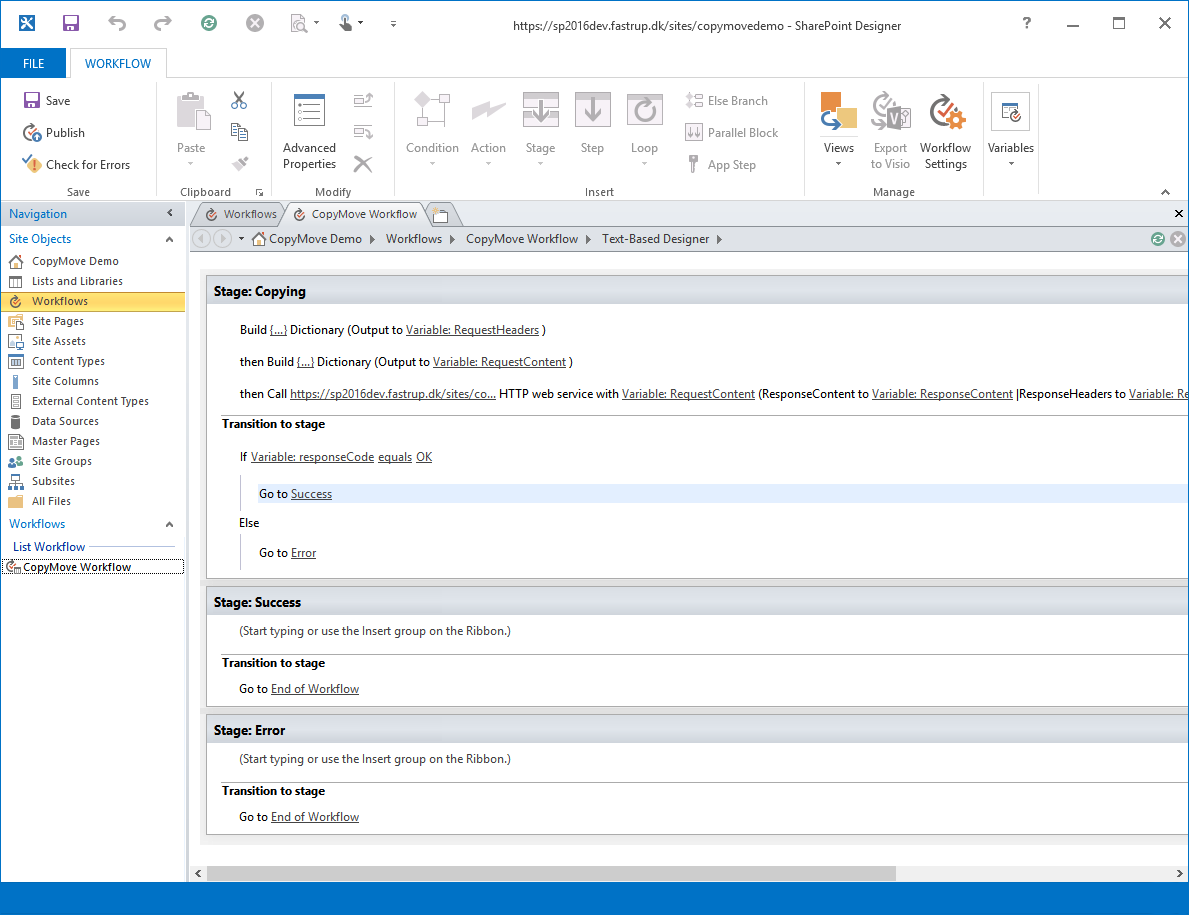The height and width of the screenshot is (915, 1189).
Task: Click the Success stage link
Action: point(311,494)
